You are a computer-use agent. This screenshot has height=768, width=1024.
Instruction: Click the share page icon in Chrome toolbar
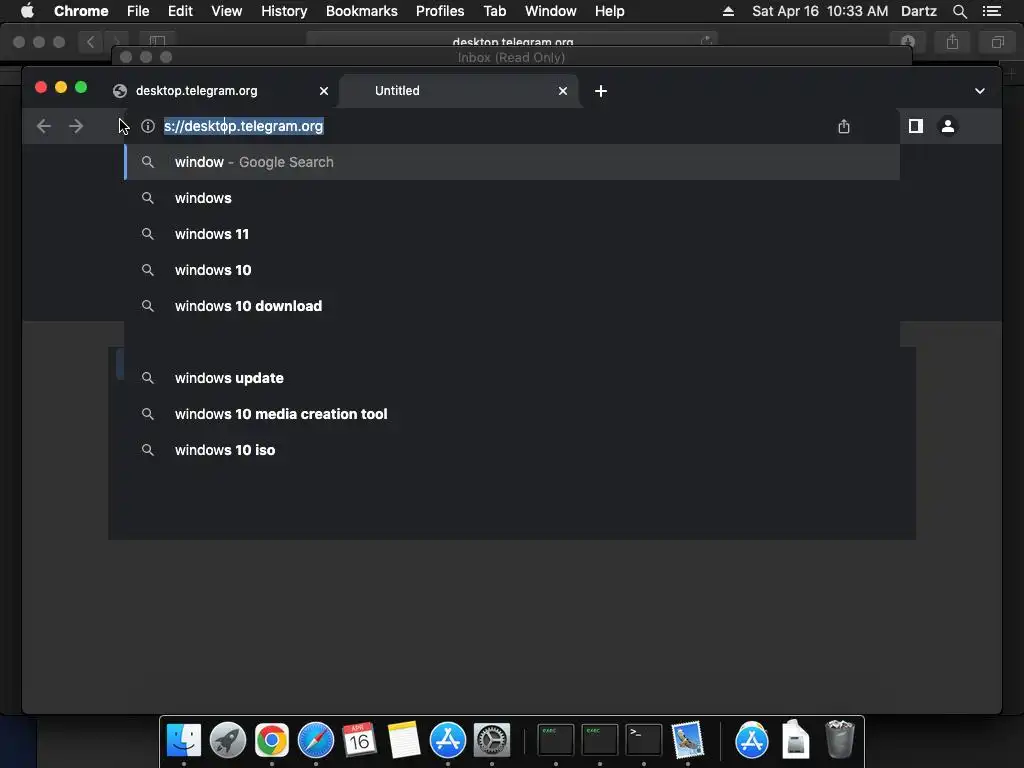(844, 126)
